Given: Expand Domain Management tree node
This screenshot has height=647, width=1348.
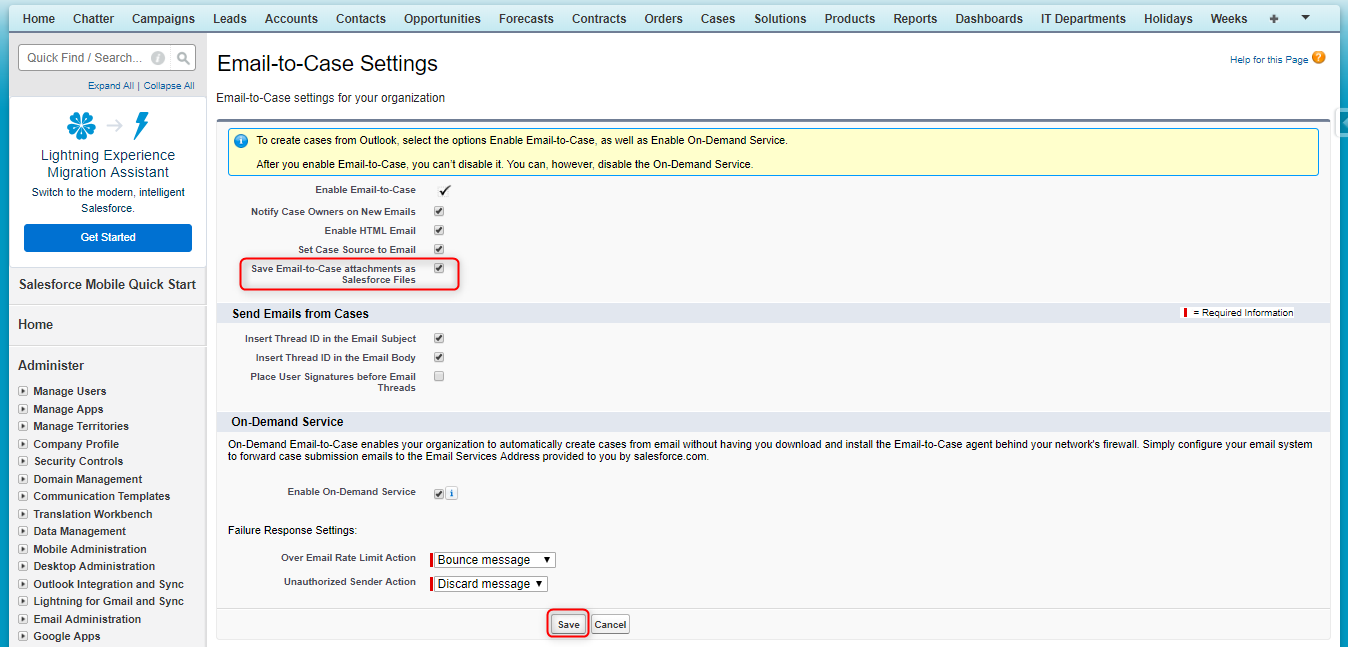Looking at the screenshot, I should [x=23, y=479].
